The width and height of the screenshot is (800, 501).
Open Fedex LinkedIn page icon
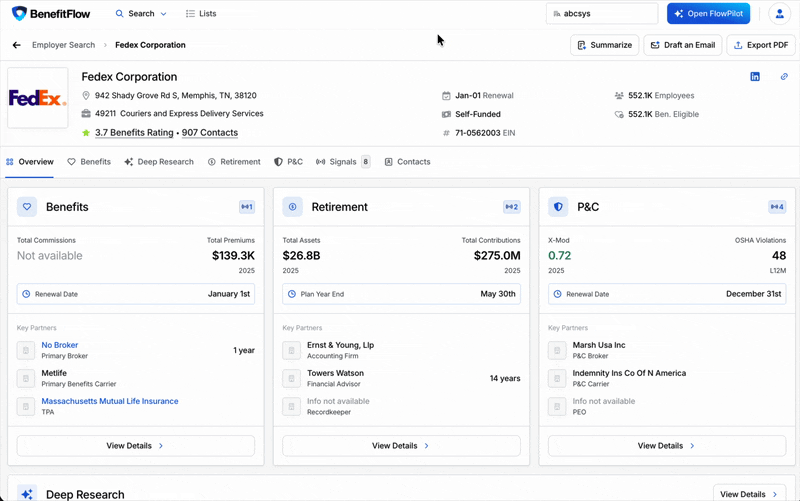click(755, 77)
